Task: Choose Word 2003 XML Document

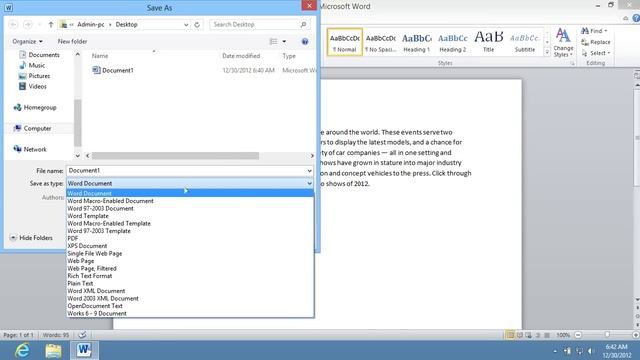Action: click(x=190, y=298)
